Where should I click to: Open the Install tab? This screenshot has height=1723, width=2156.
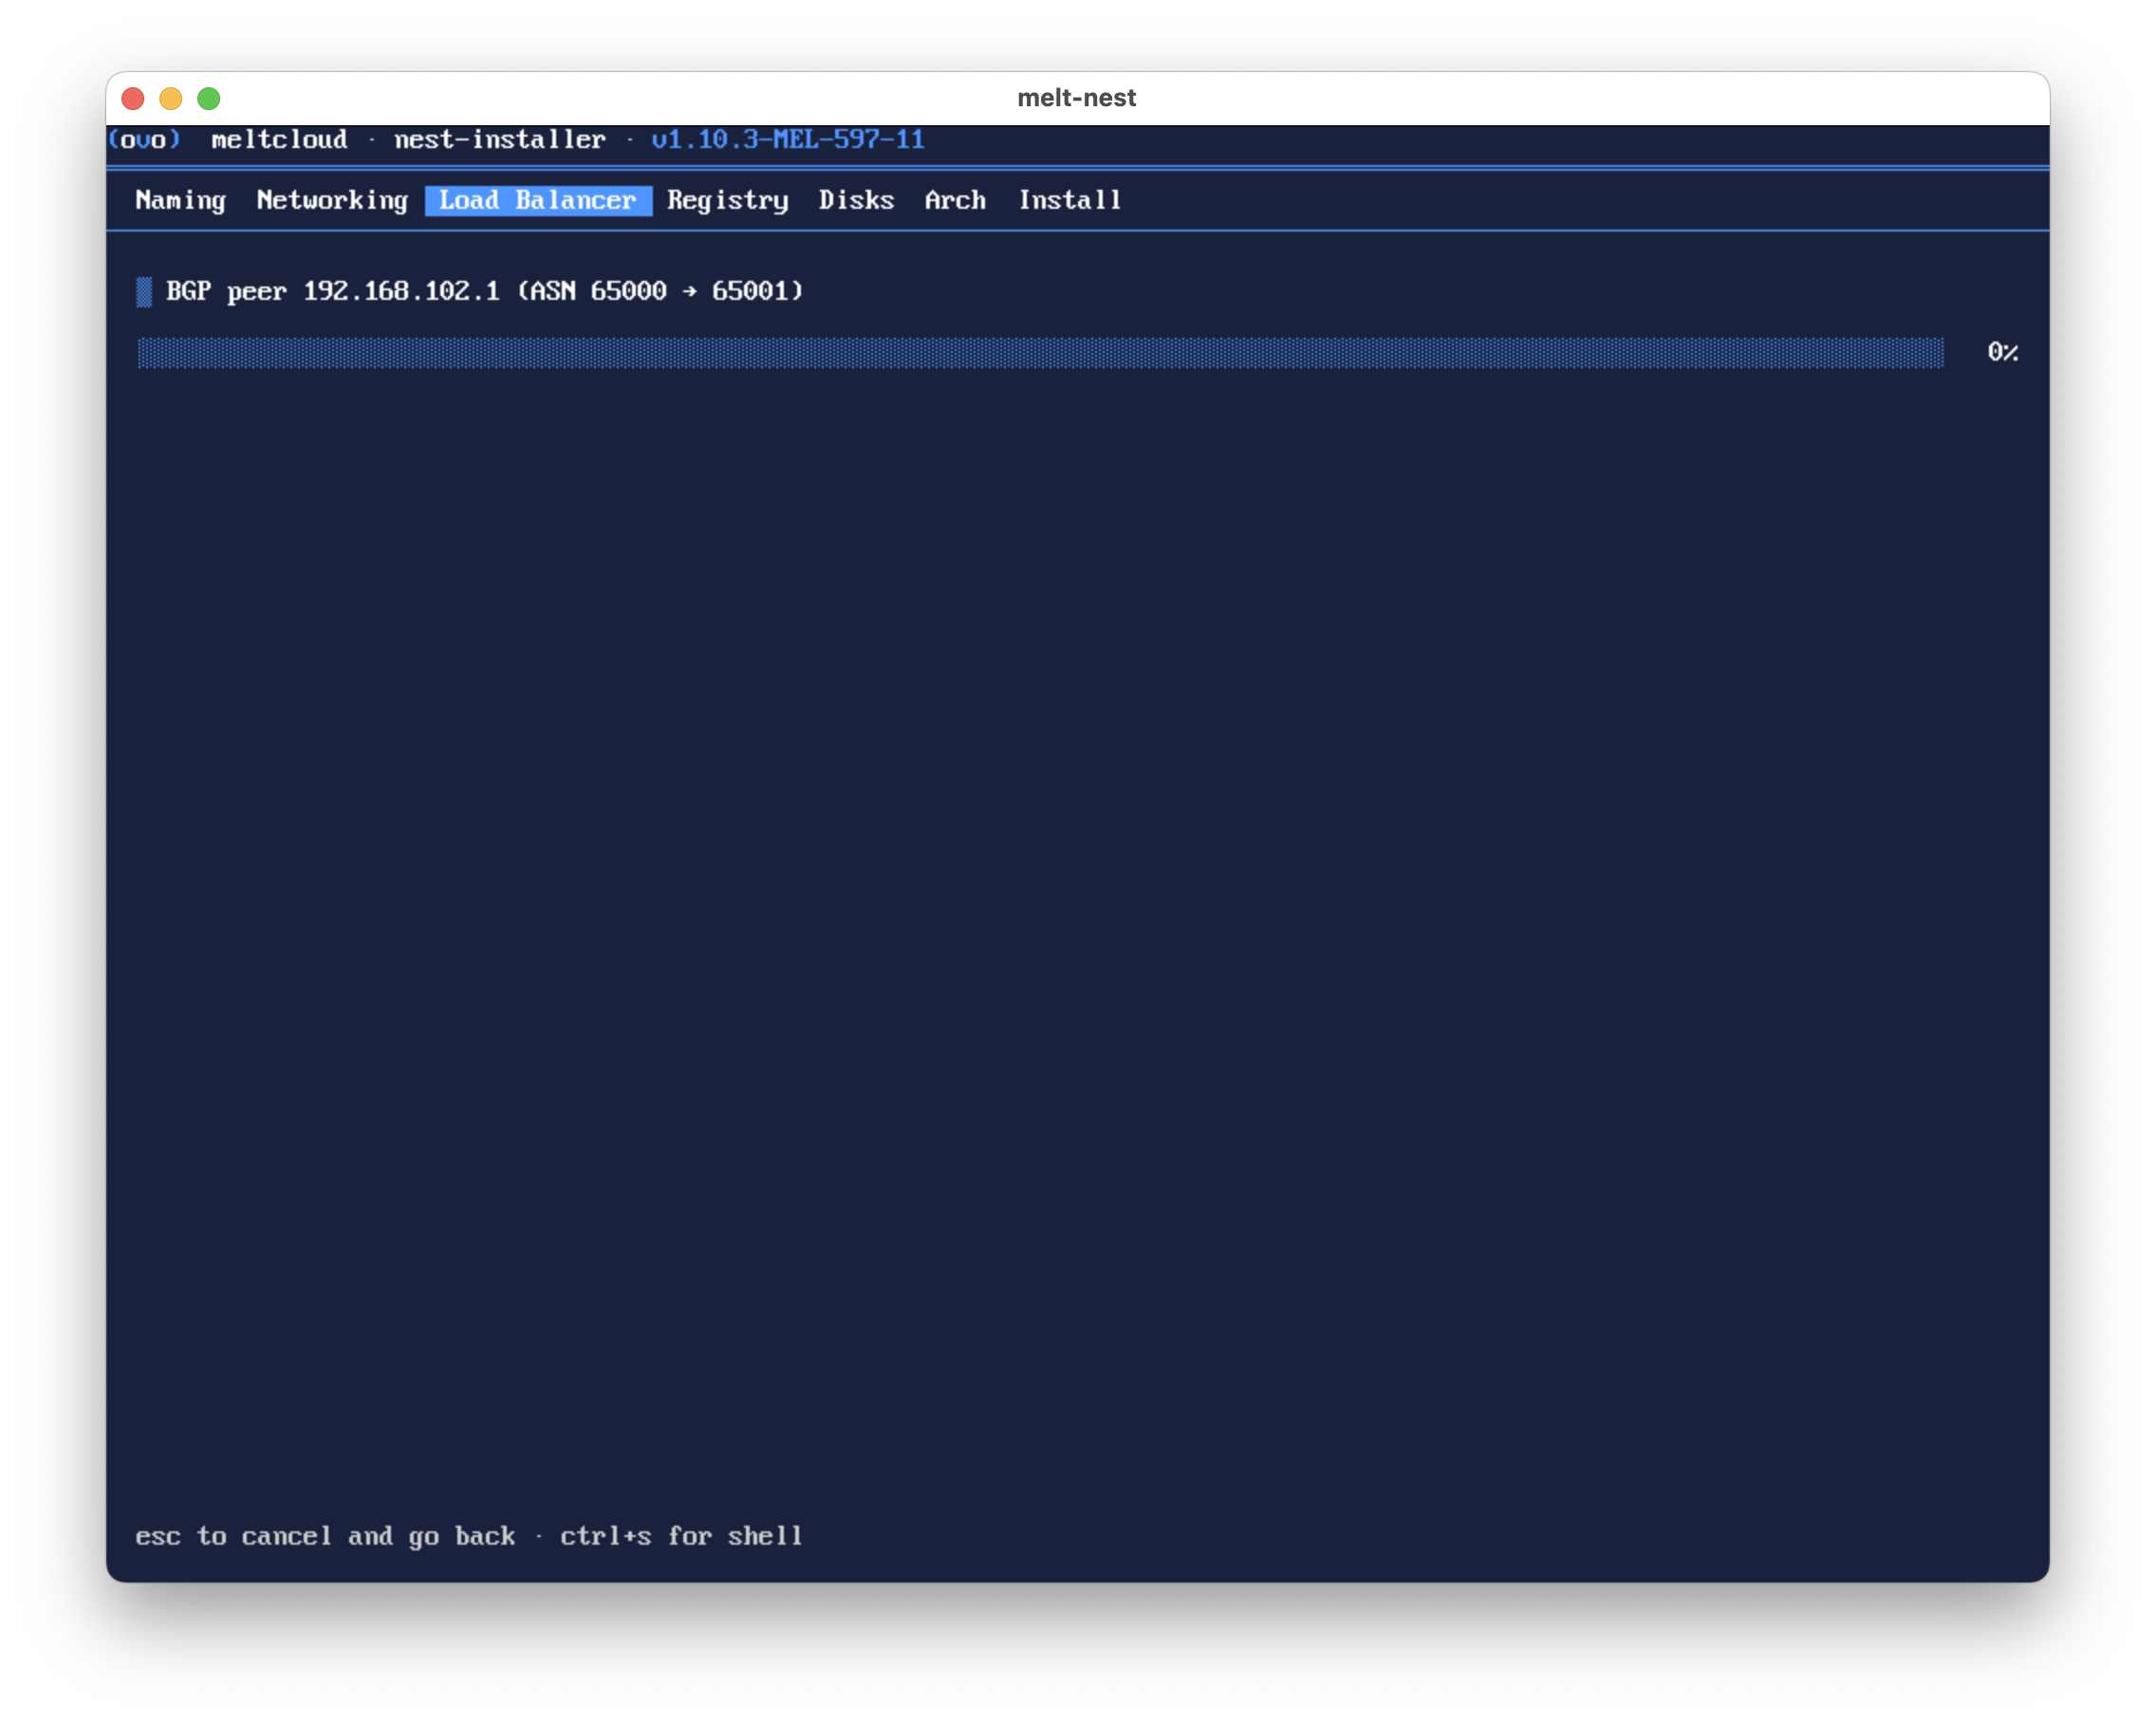pos(1070,200)
